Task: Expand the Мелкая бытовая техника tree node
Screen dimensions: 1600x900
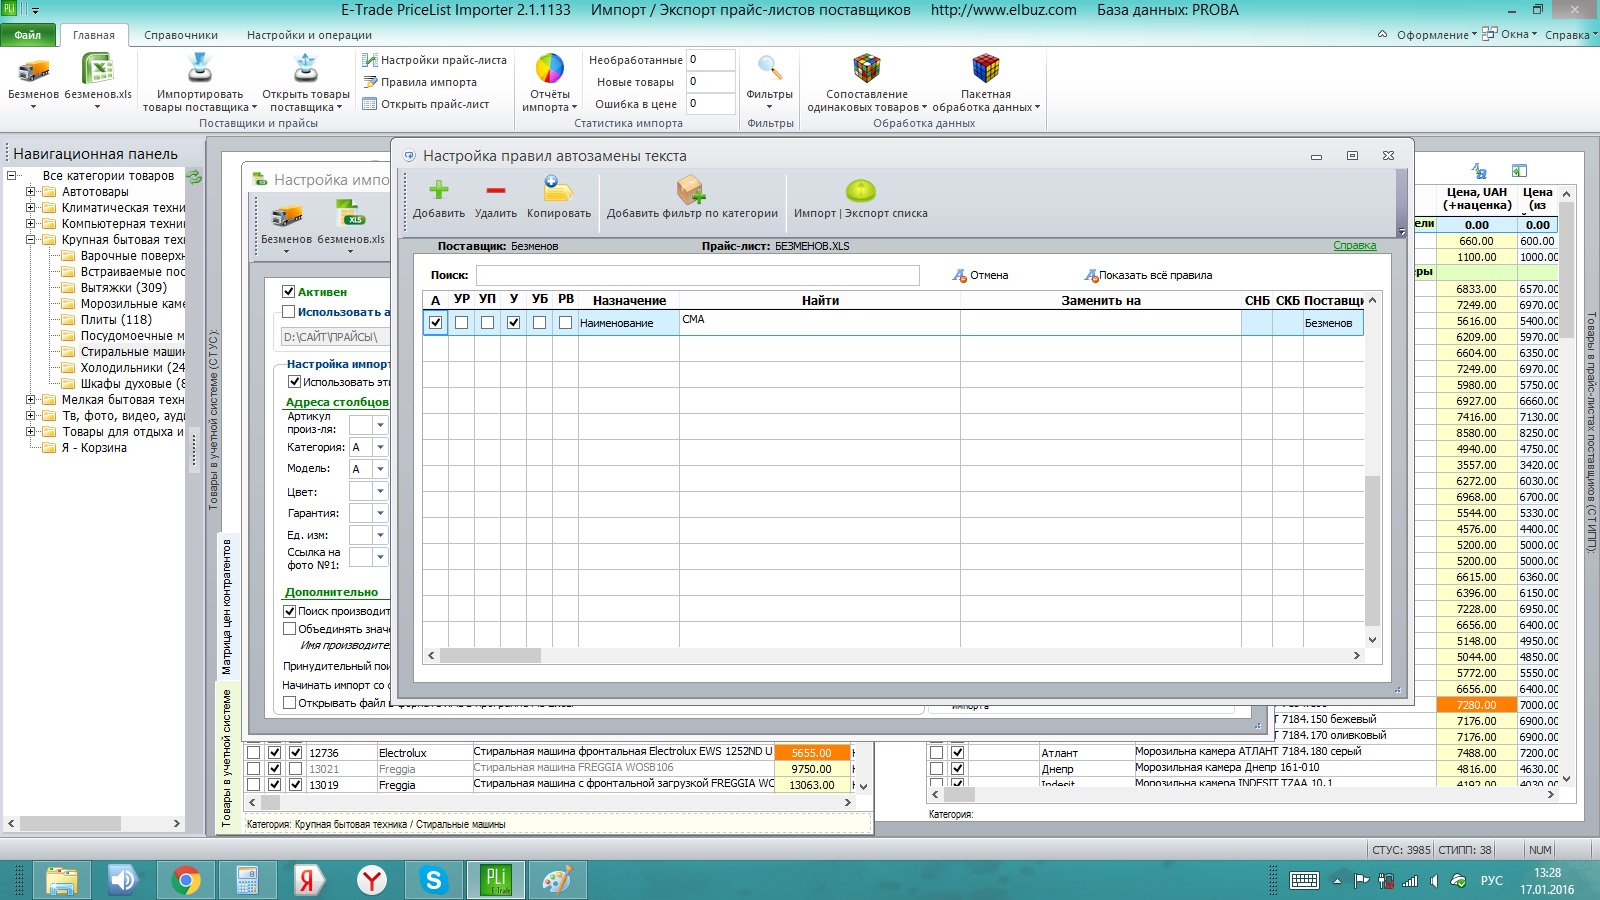Action: click(30, 400)
